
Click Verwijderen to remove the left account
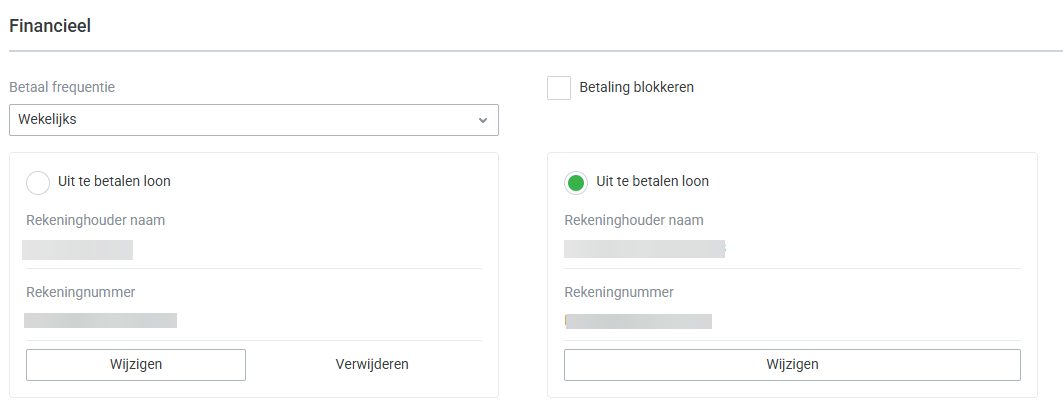372,365
